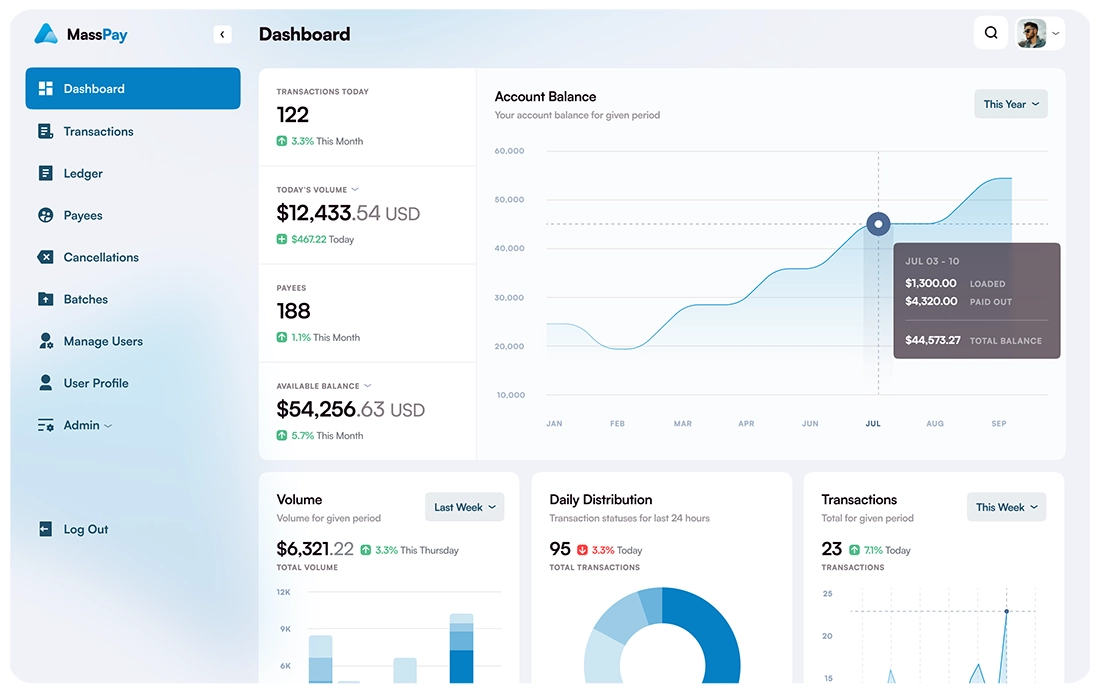Click the 122 transactions today figure
The height and width of the screenshot is (690, 1100).
[293, 114]
